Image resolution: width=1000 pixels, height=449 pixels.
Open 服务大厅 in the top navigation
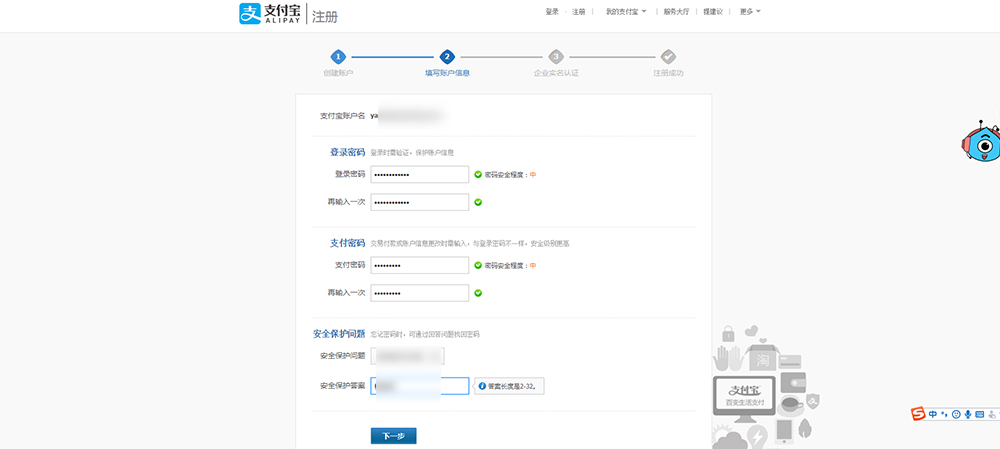677,12
